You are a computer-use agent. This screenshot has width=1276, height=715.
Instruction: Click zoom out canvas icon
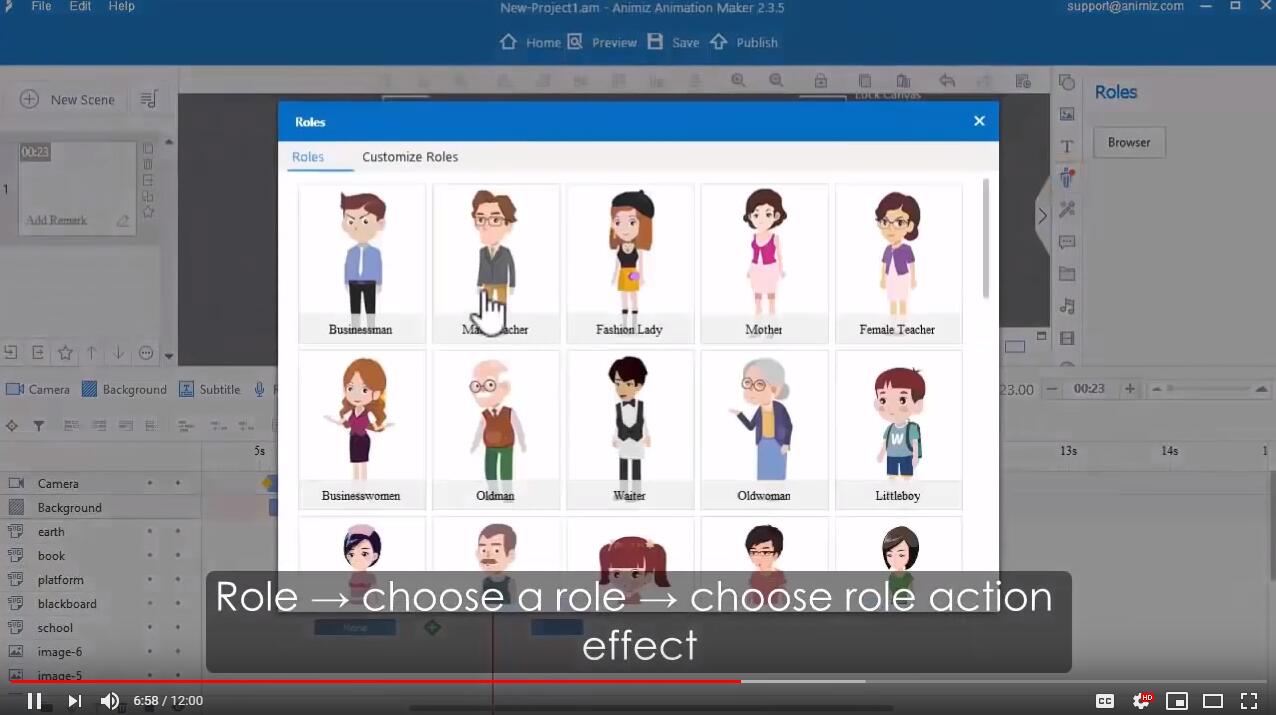[776, 80]
